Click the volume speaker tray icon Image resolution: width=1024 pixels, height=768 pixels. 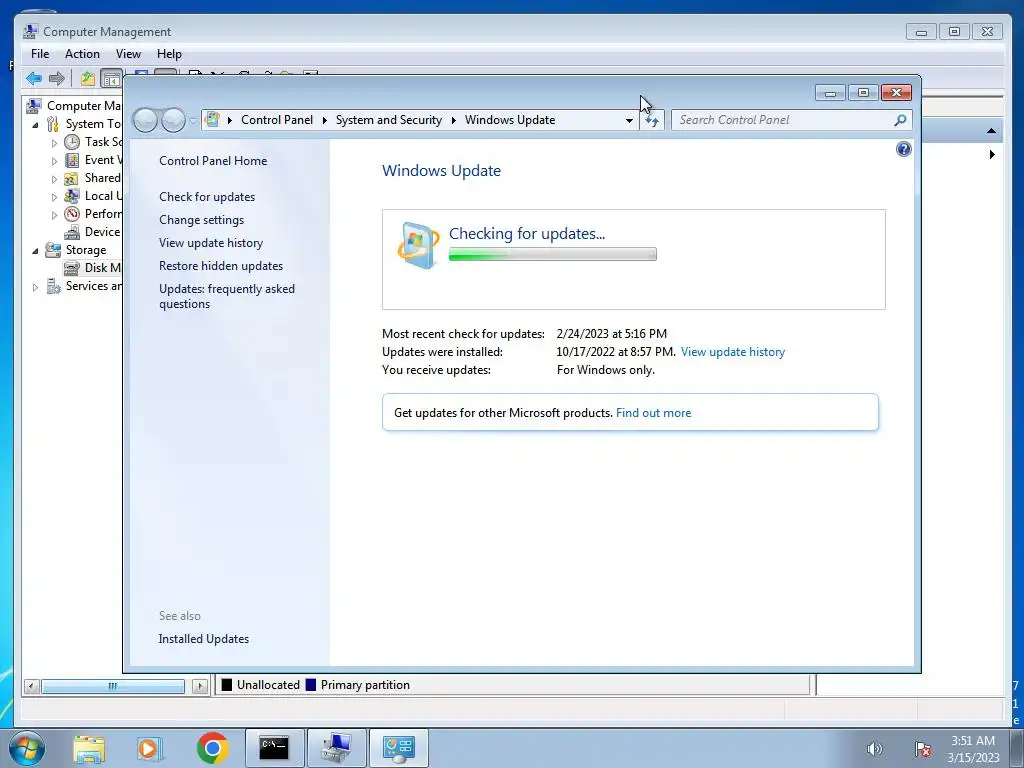point(874,749)
